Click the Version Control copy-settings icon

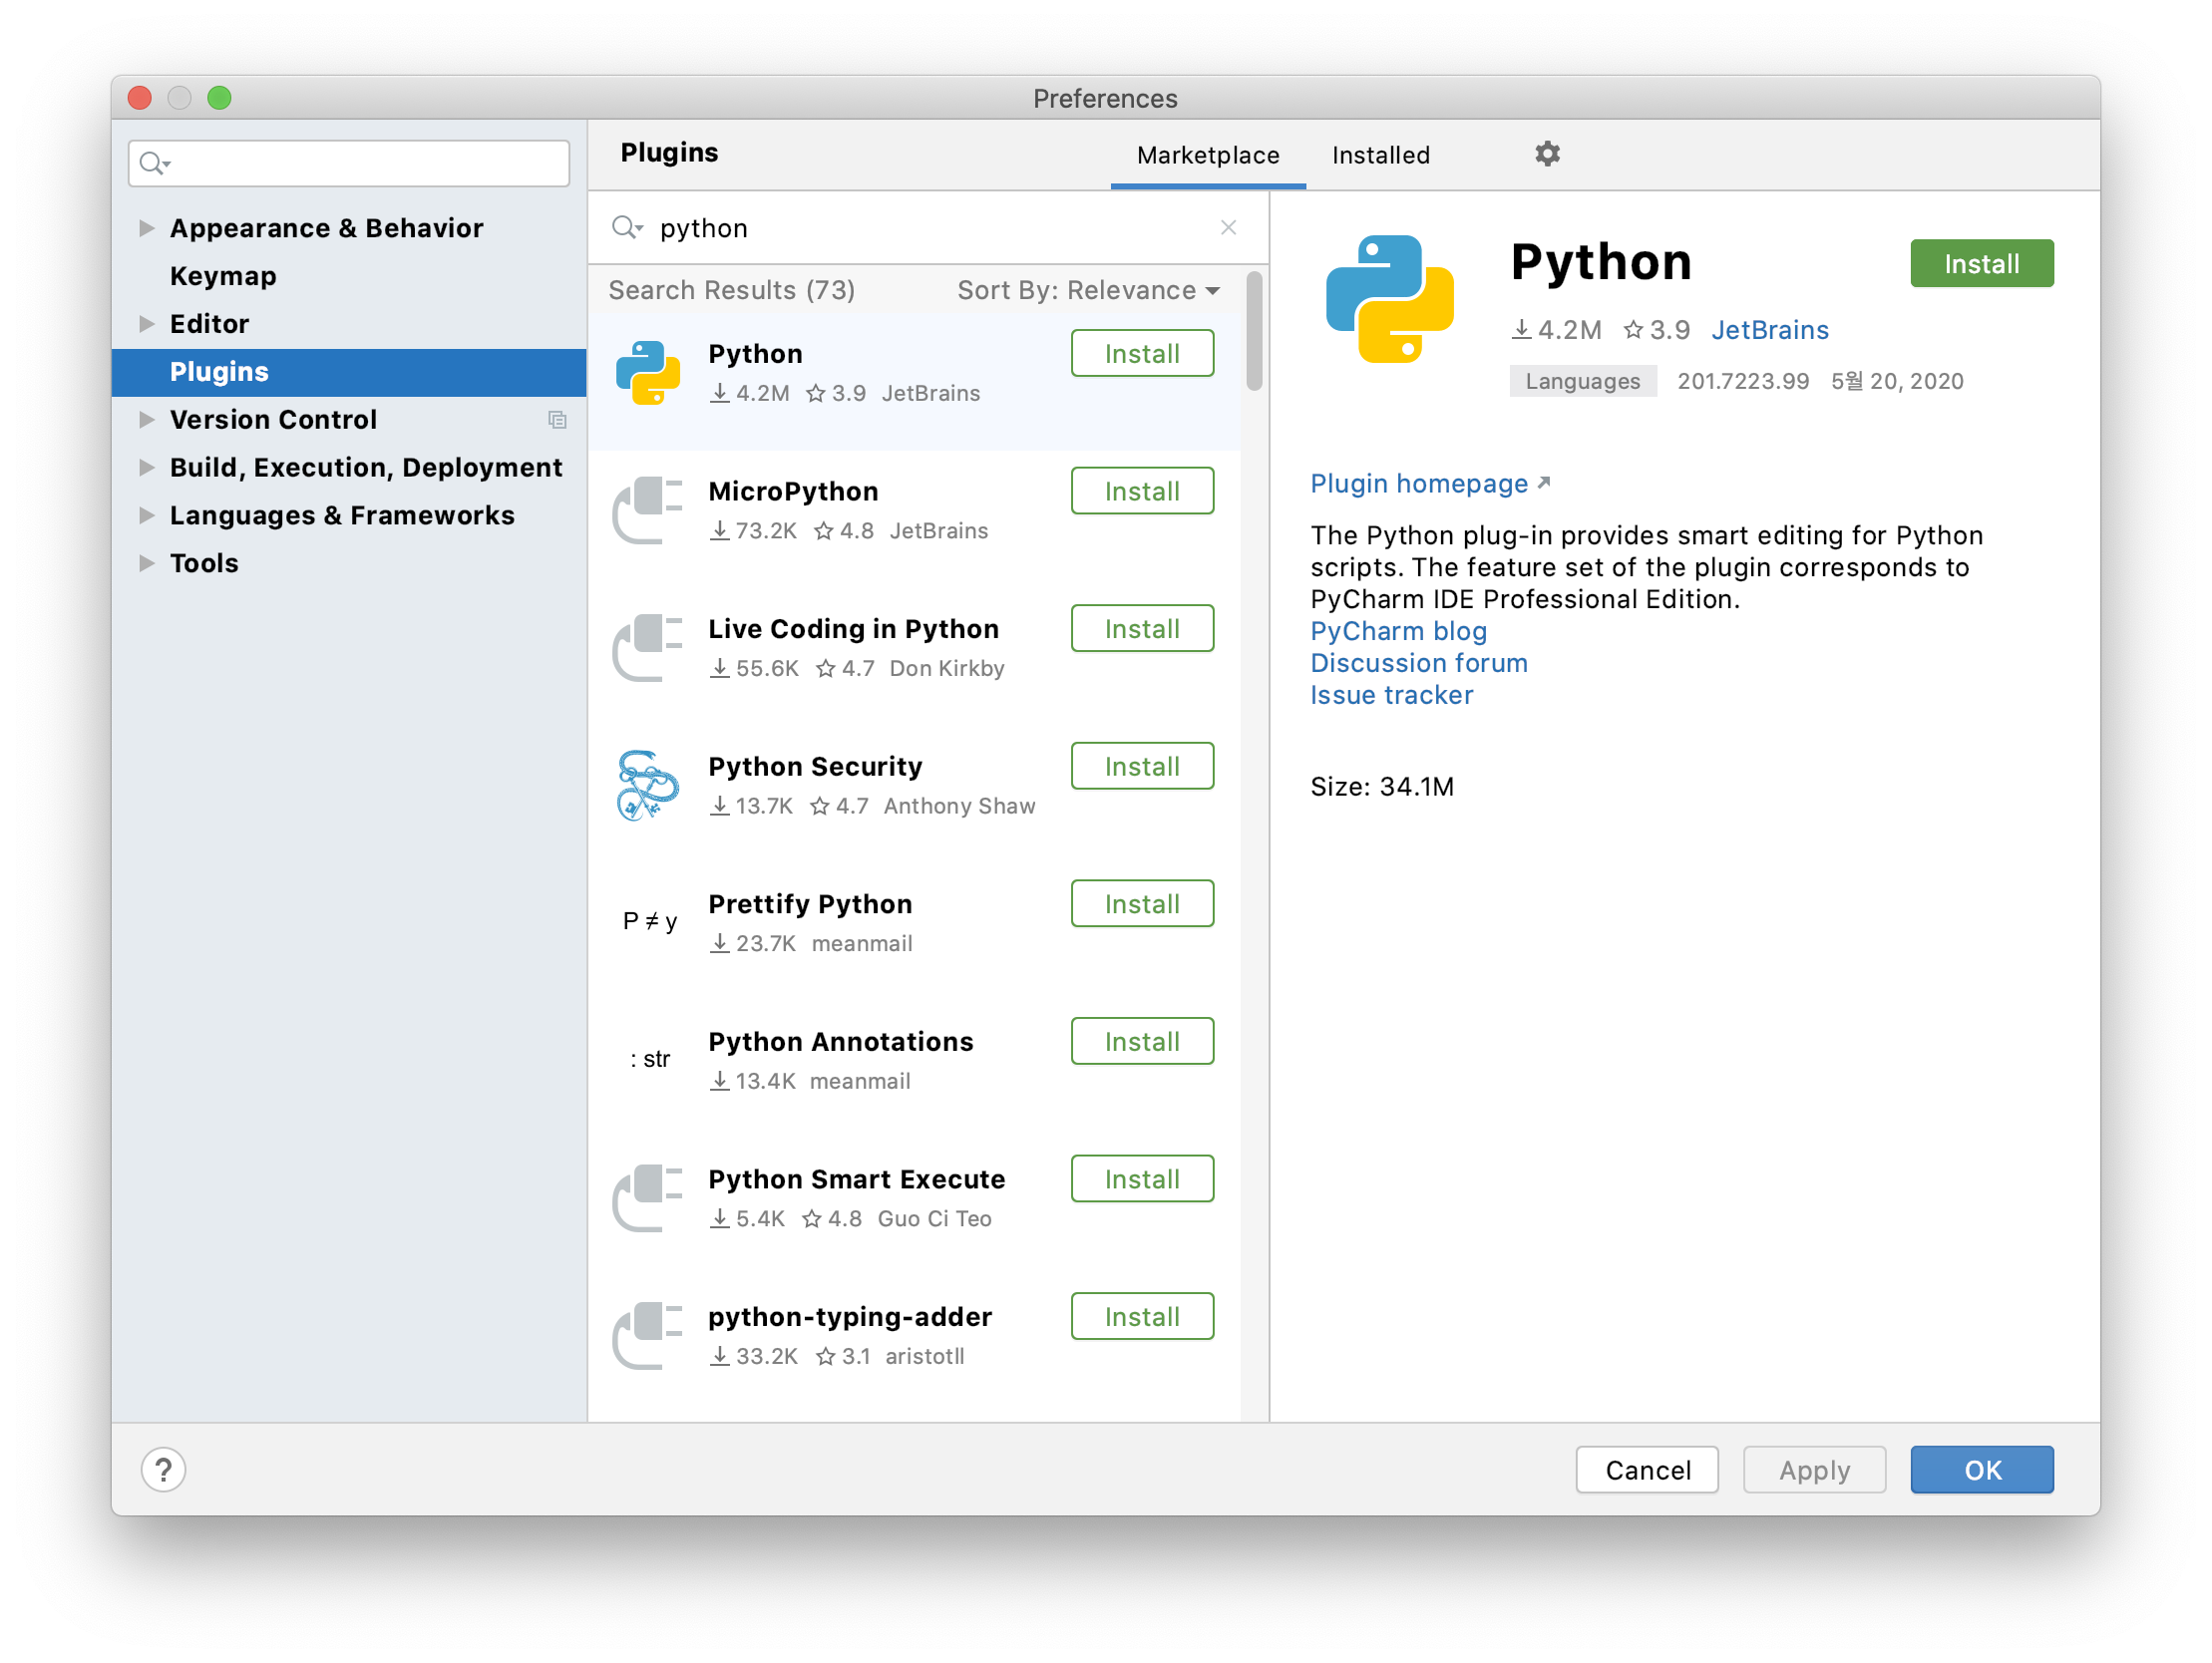[557, 420]
